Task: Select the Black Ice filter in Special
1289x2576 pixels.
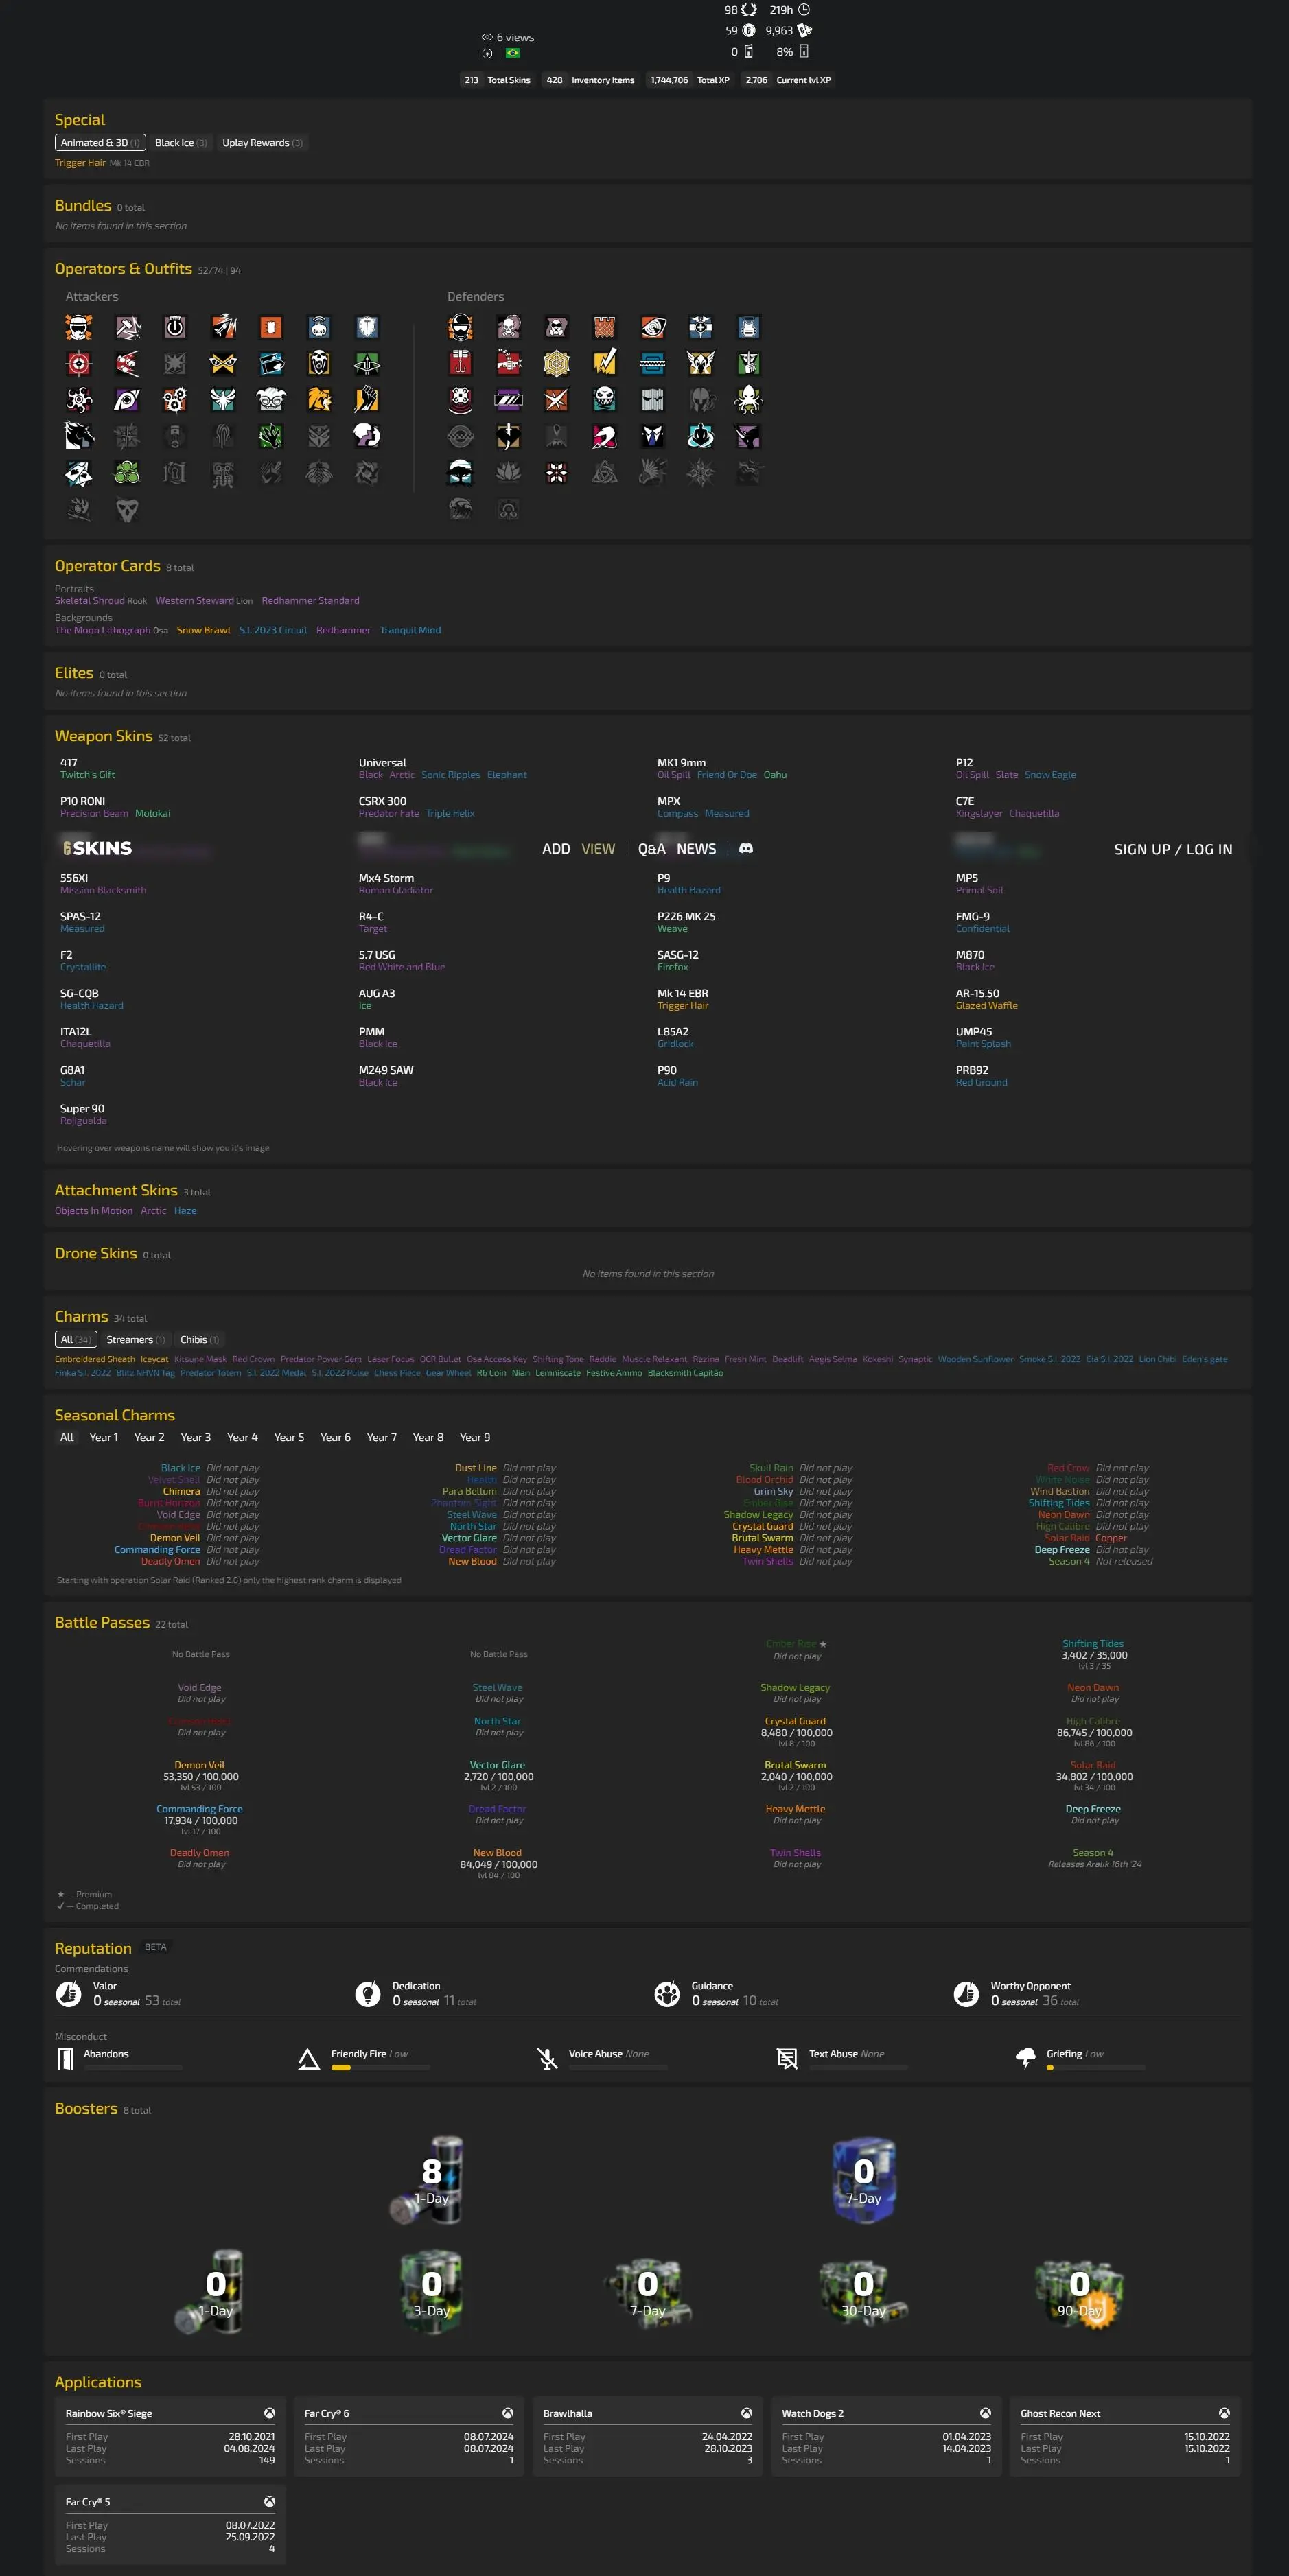Action: 181,143
